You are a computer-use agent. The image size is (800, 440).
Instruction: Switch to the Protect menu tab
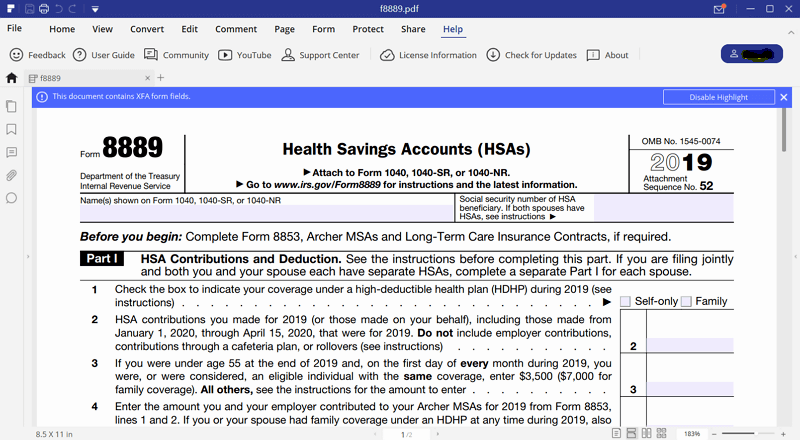pyautogui.click(x=368, y=29)
